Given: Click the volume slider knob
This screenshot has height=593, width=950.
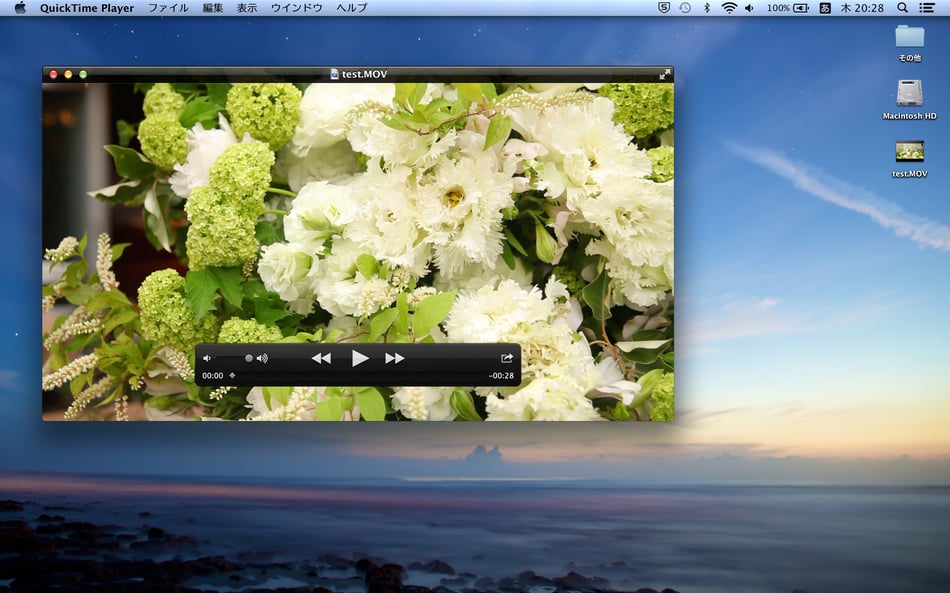Looking at the screenshot, I should 249,358.
